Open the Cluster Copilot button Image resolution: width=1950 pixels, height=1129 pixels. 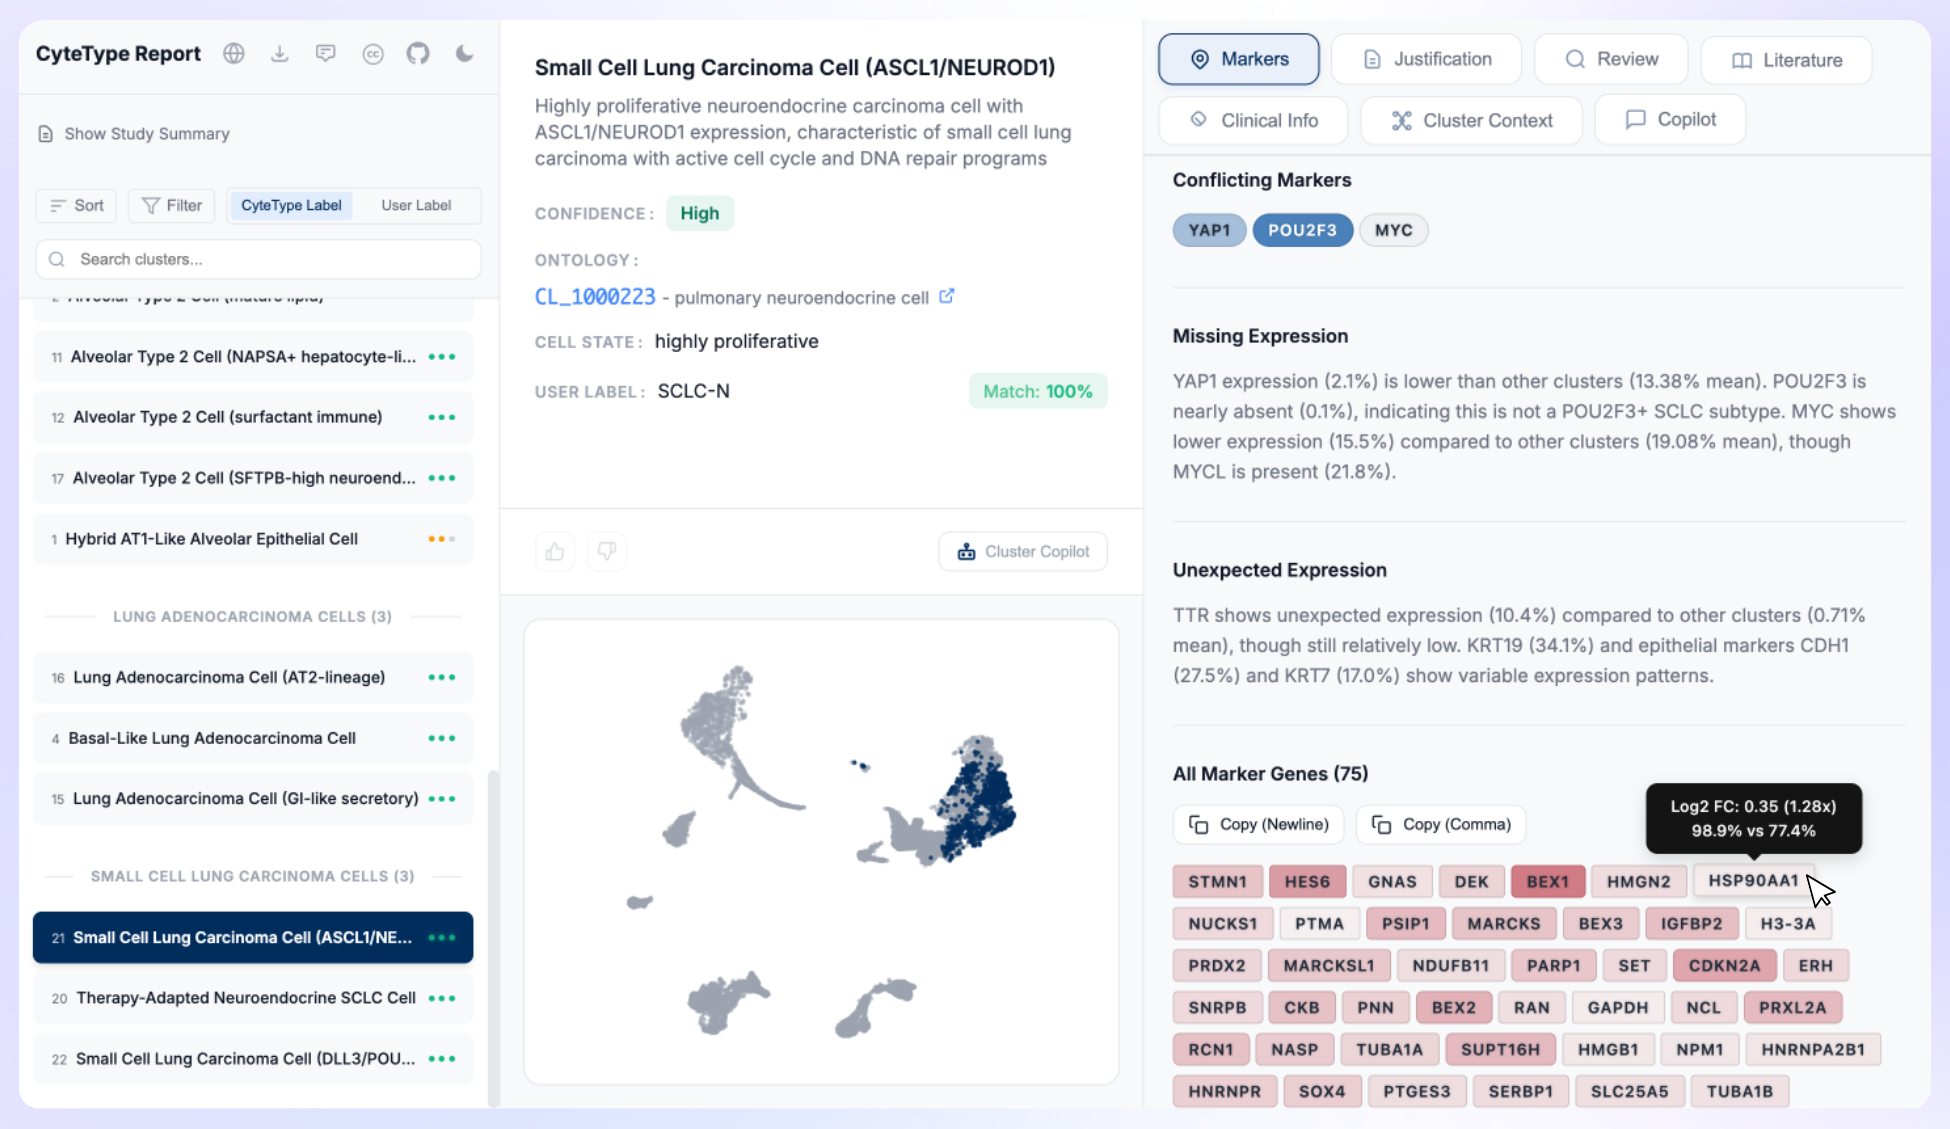click(1023, 551)
